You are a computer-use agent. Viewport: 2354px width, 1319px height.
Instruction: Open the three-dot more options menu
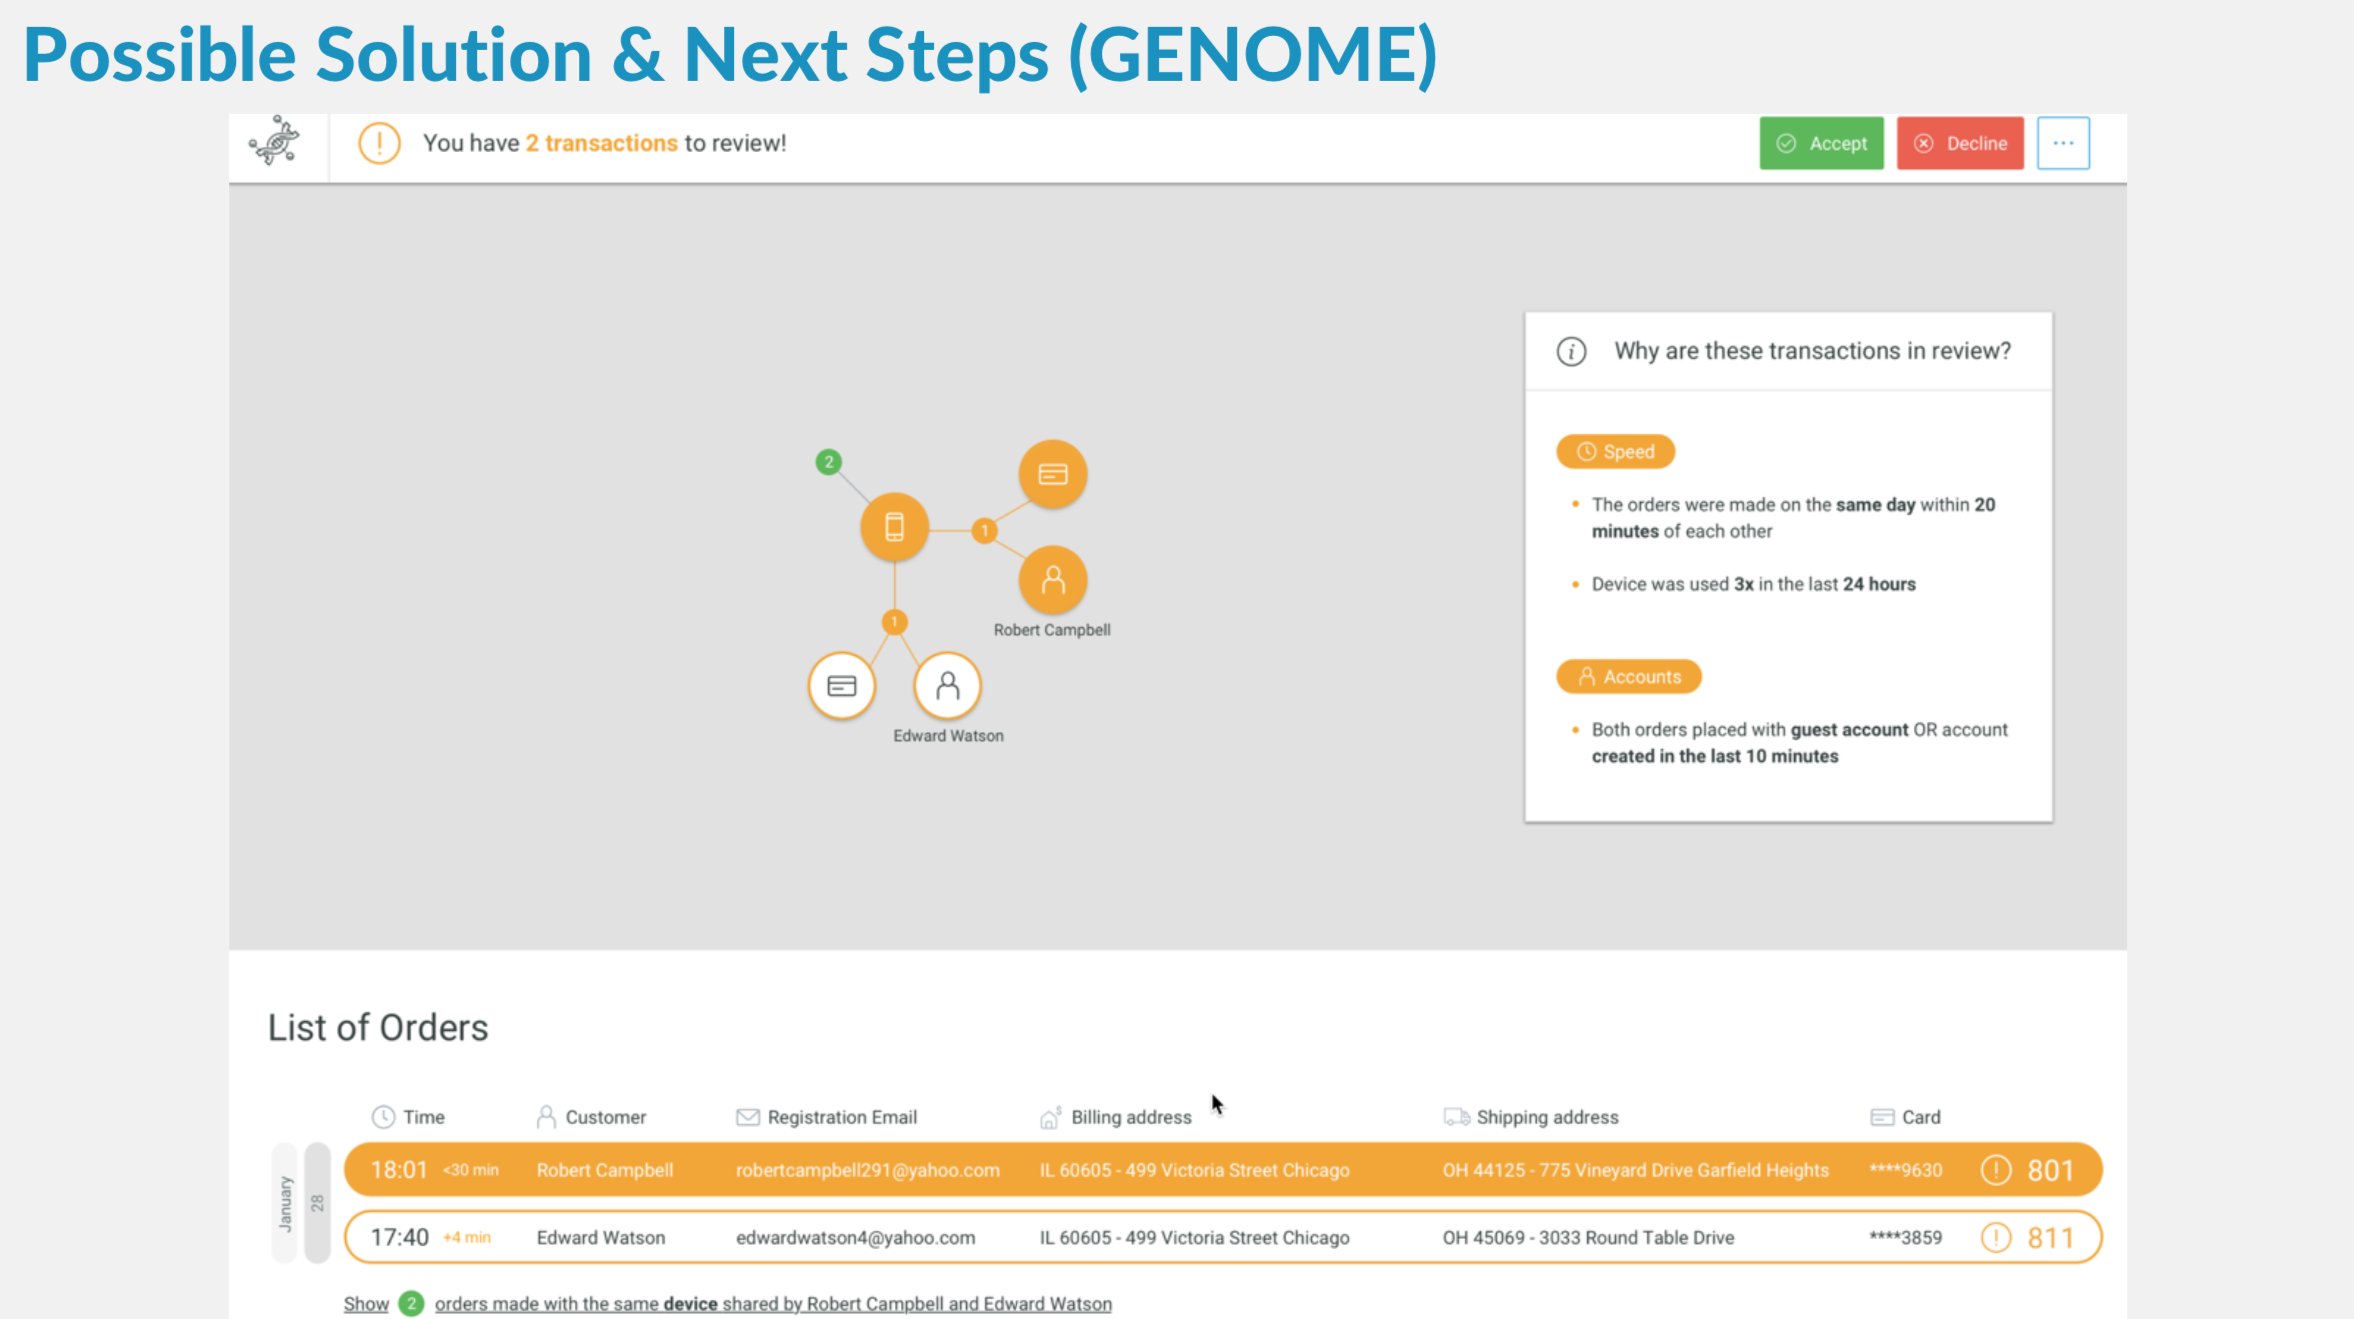click(2063, 143)
